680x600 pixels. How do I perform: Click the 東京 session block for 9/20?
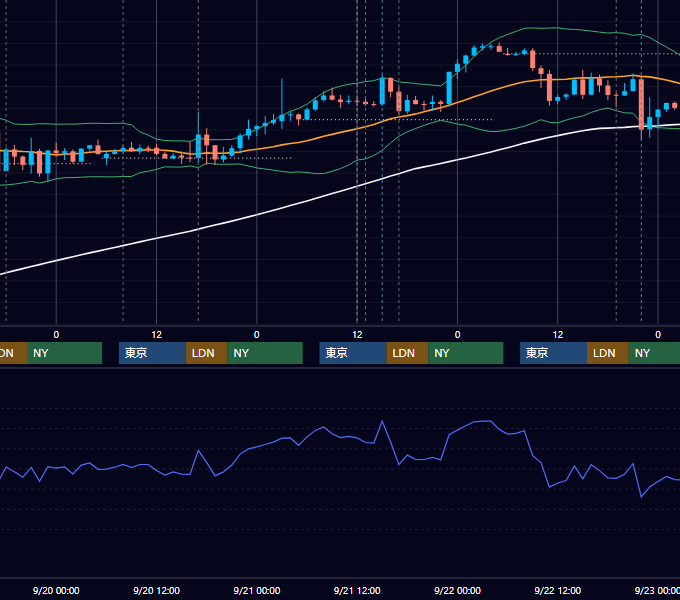152,353
